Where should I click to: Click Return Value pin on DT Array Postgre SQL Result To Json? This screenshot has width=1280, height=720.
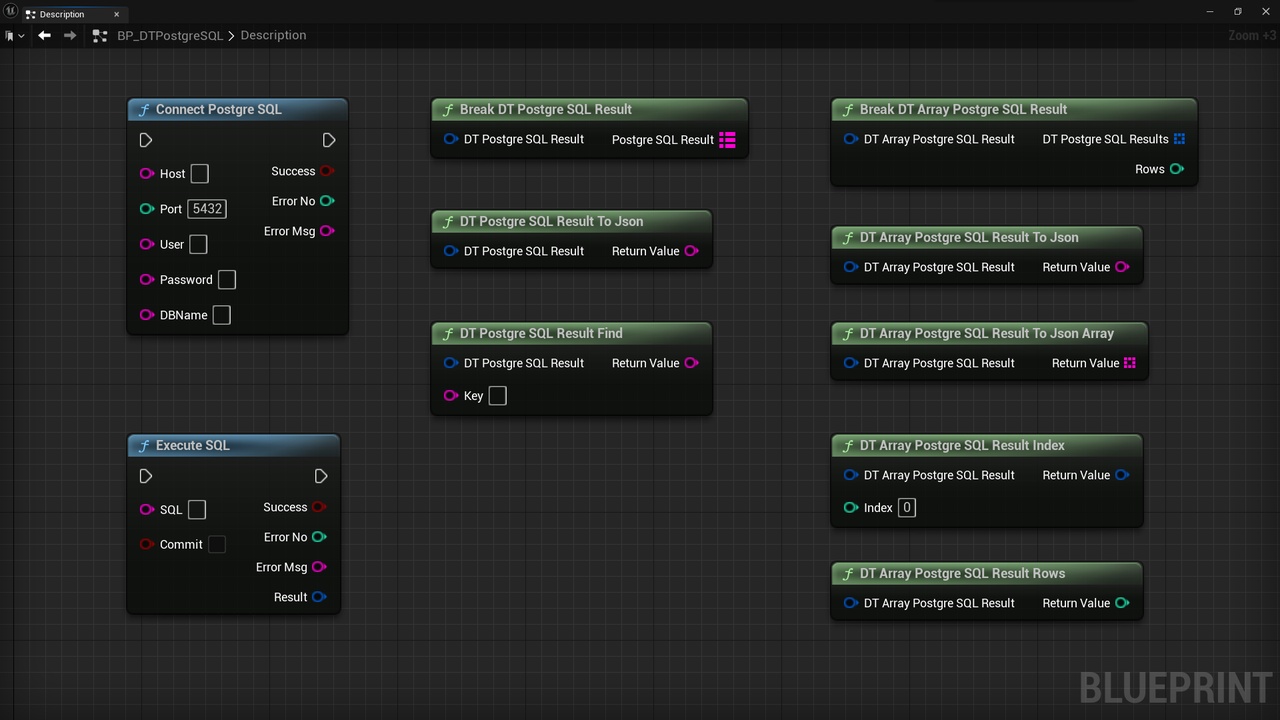coord(1122,267)
